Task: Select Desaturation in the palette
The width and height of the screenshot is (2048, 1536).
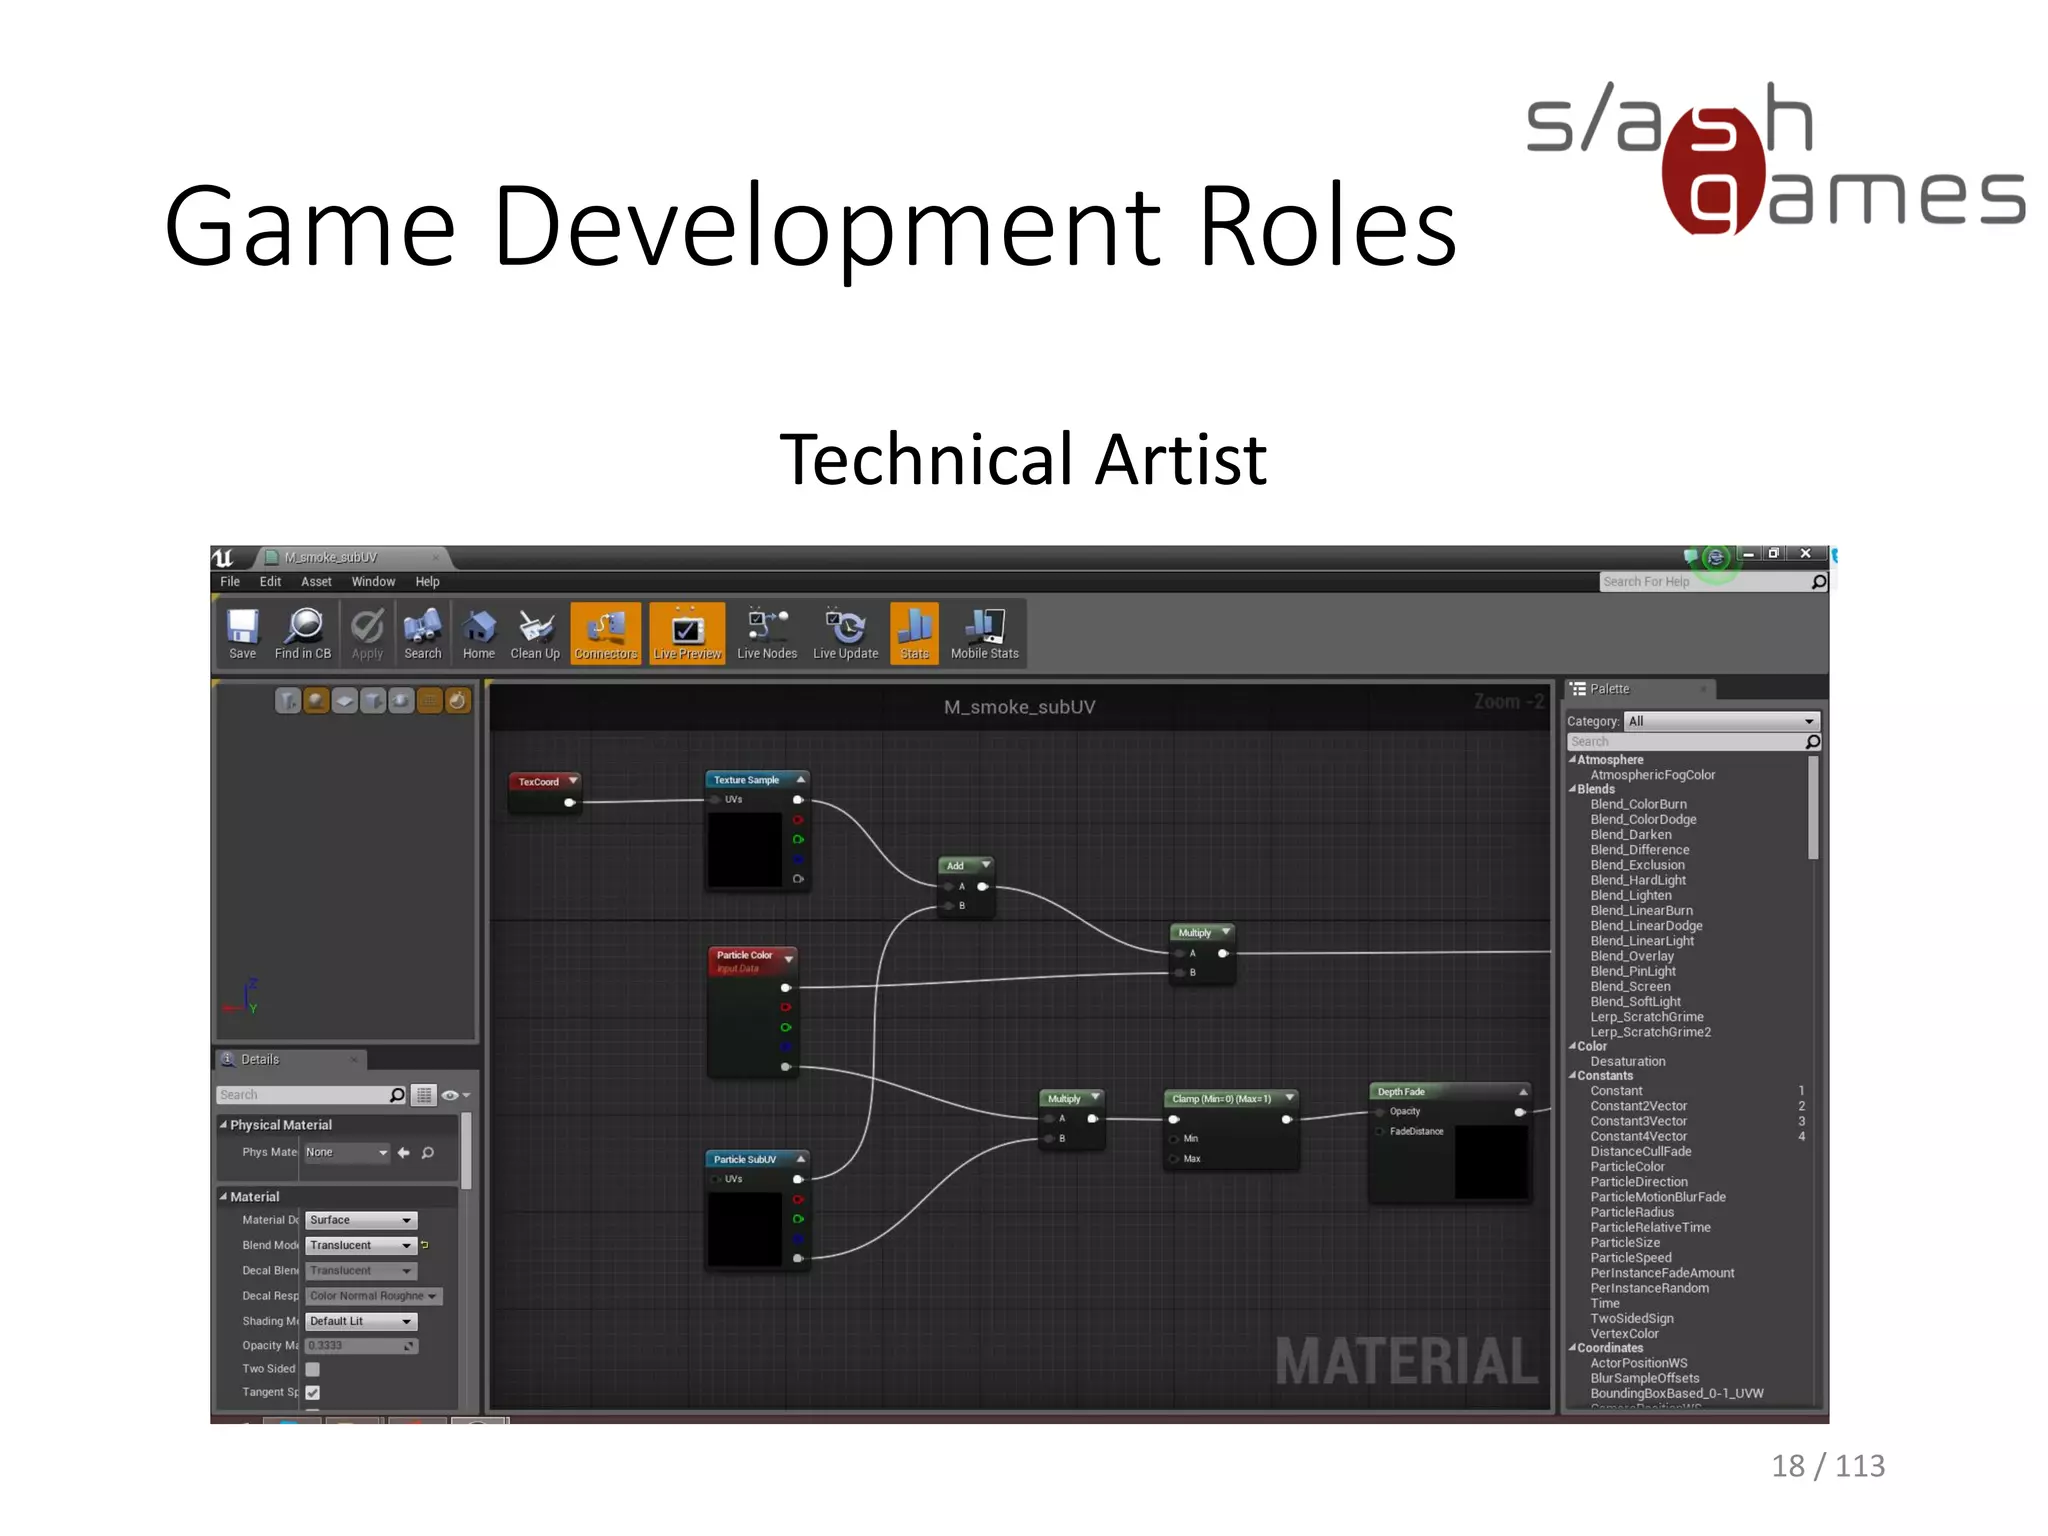Action: (x=1628, y=1062)
